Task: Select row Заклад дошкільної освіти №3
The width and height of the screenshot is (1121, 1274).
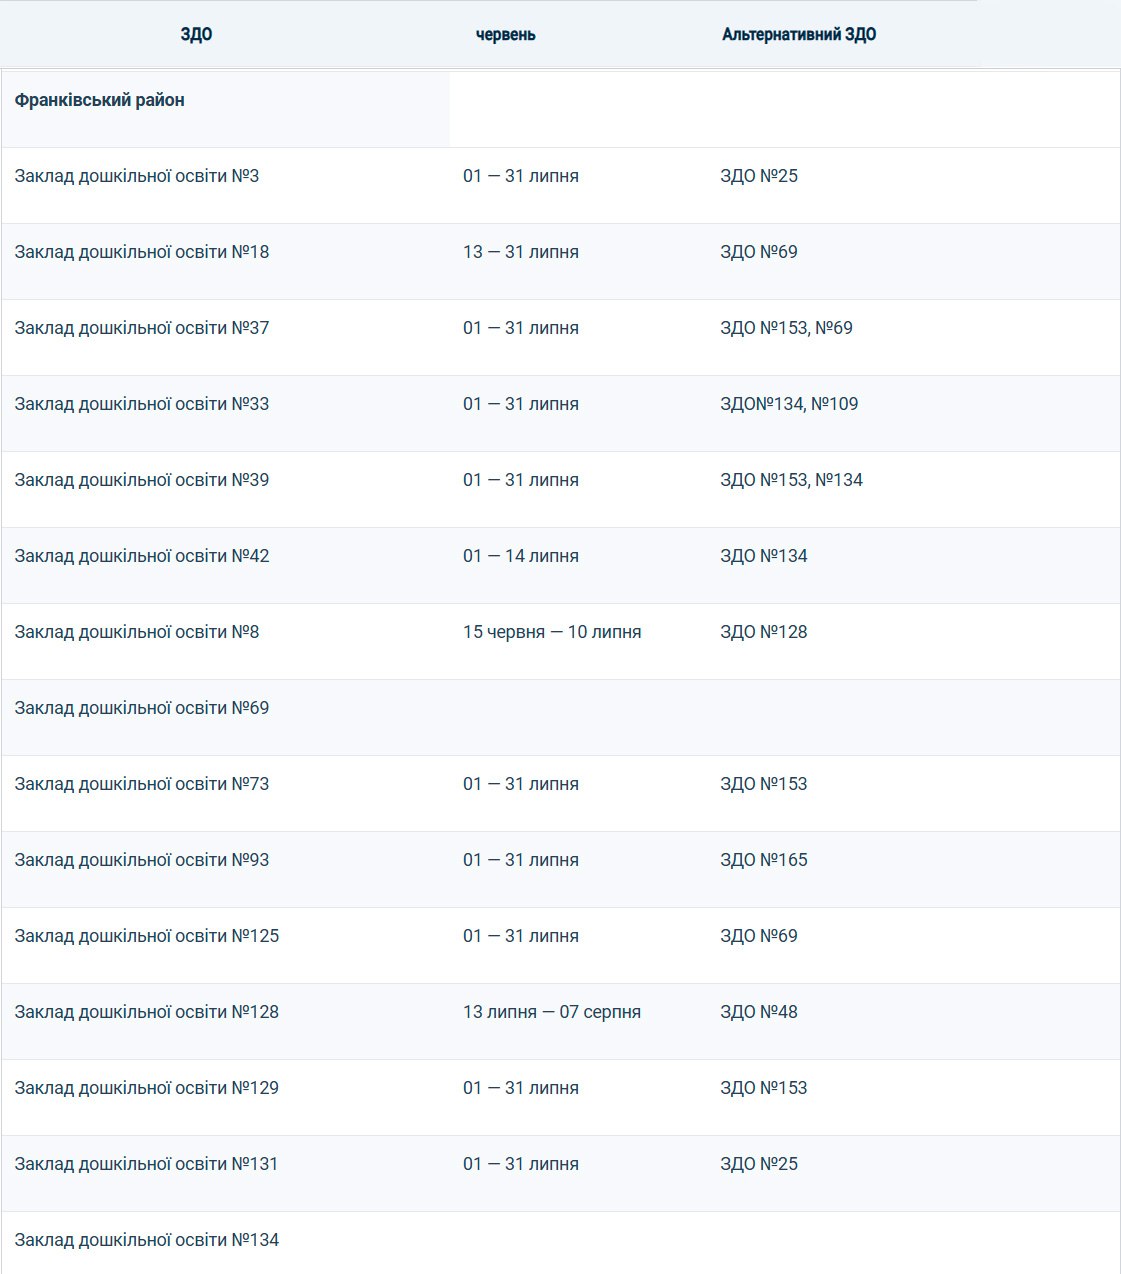Action: pyautogui.click(x=560, y=186)
